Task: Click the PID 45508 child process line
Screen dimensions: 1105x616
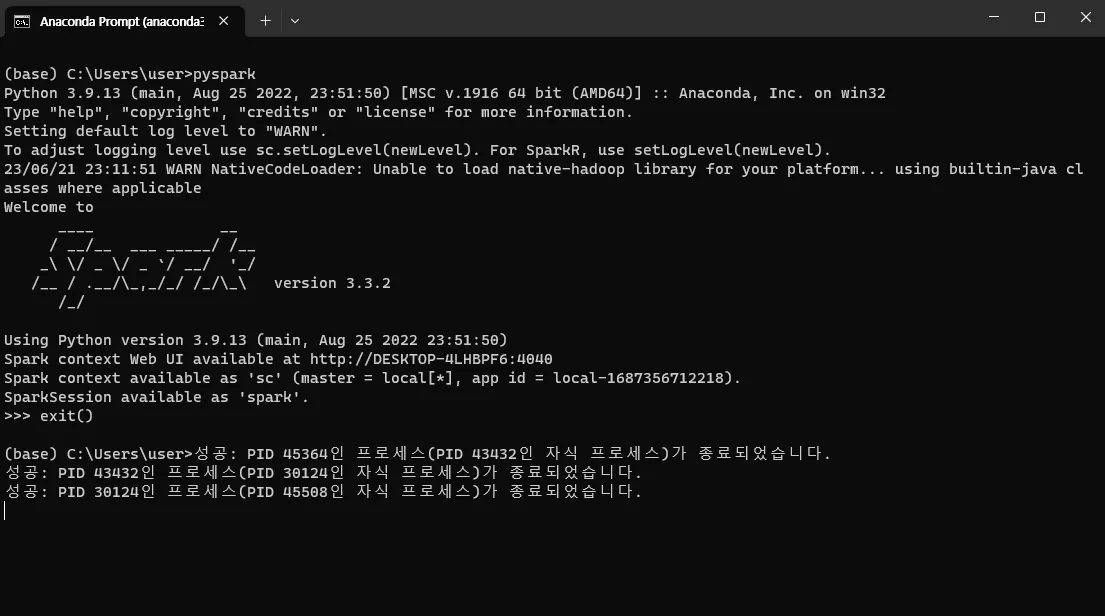Action: [x=323, y=491]
